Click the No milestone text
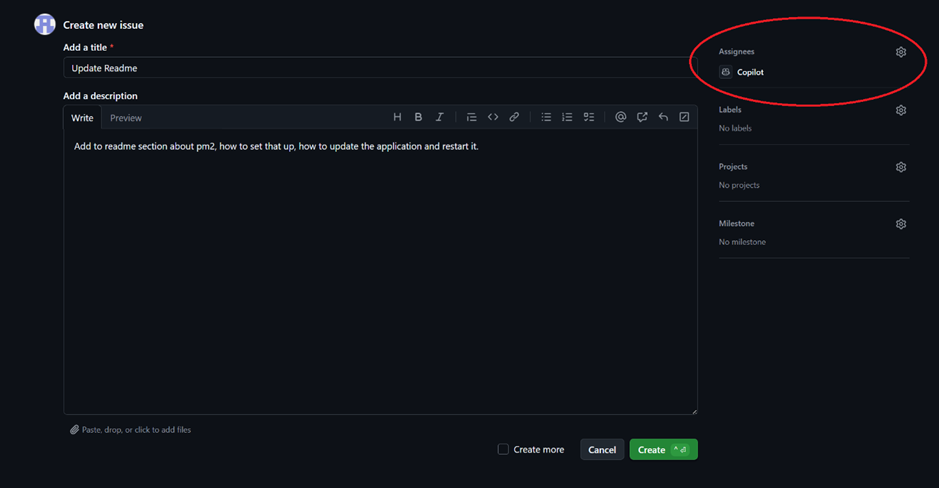Image resolution: width=939 pixels, height=488 pixels. point(742,242)
